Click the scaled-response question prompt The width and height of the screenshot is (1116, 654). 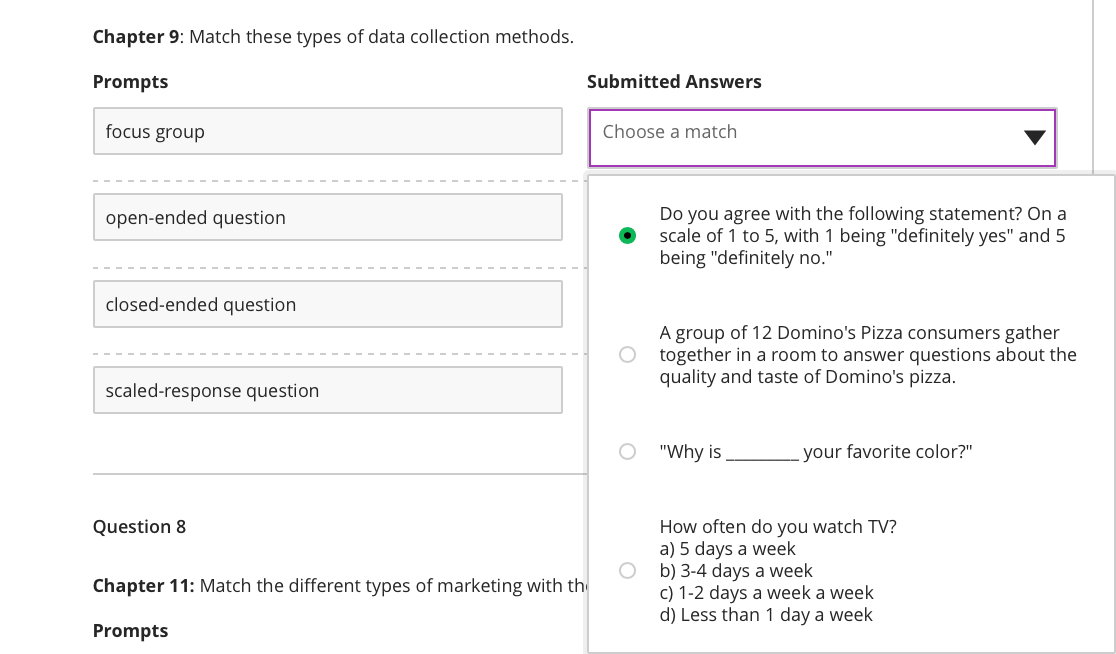[327, 390]
